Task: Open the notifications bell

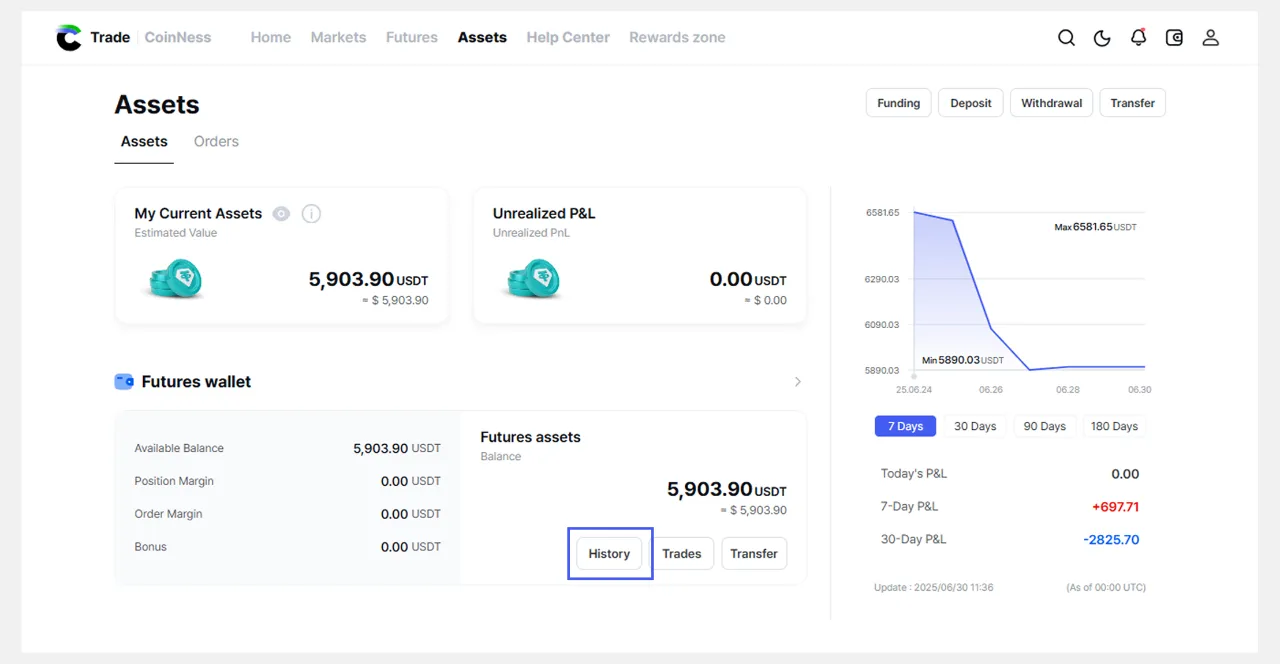Action: click(x=1138, y=38)
